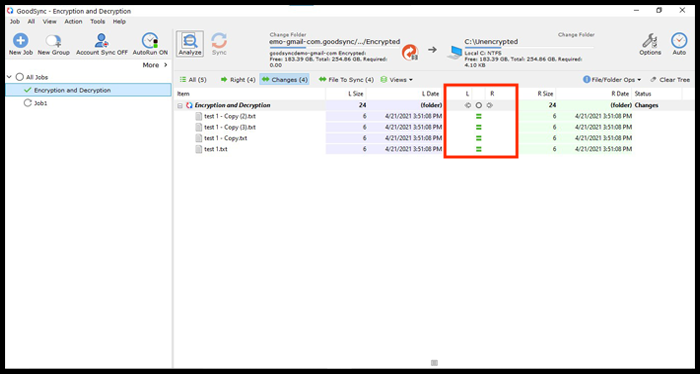Click the red sync direction icon

[409, 52]
